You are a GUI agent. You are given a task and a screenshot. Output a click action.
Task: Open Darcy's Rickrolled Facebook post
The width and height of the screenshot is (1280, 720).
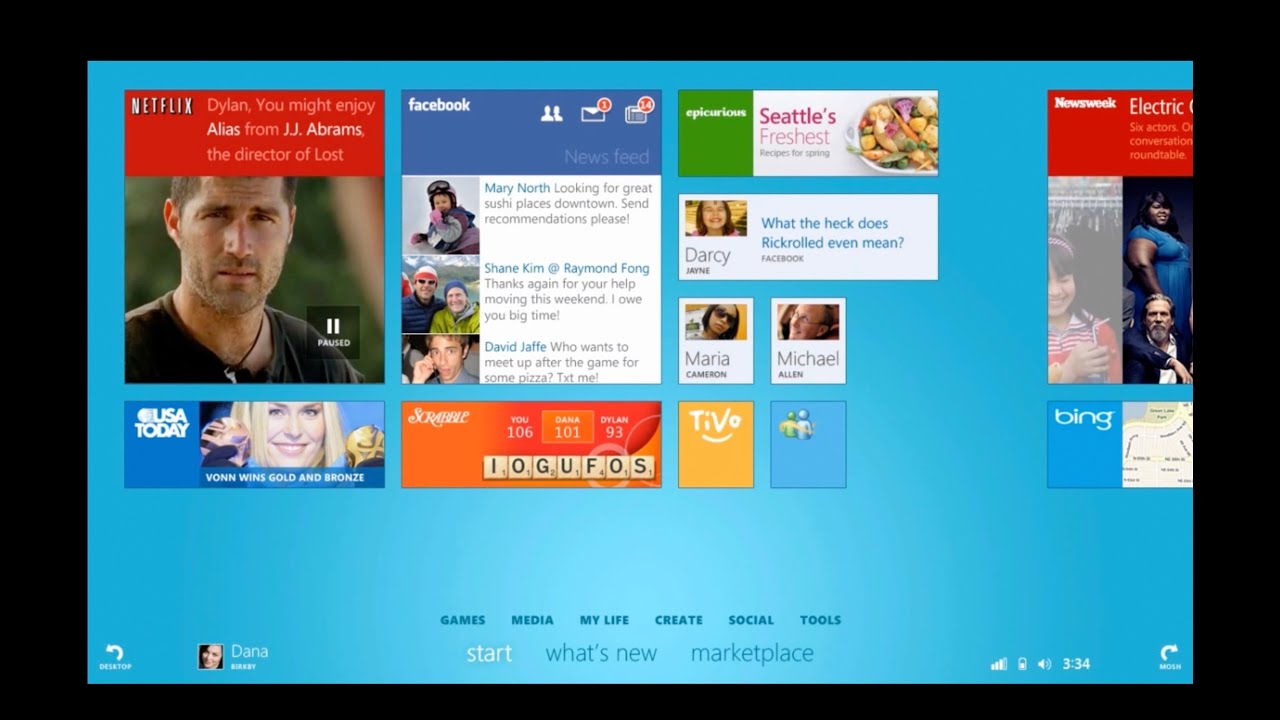pos(832,233)
